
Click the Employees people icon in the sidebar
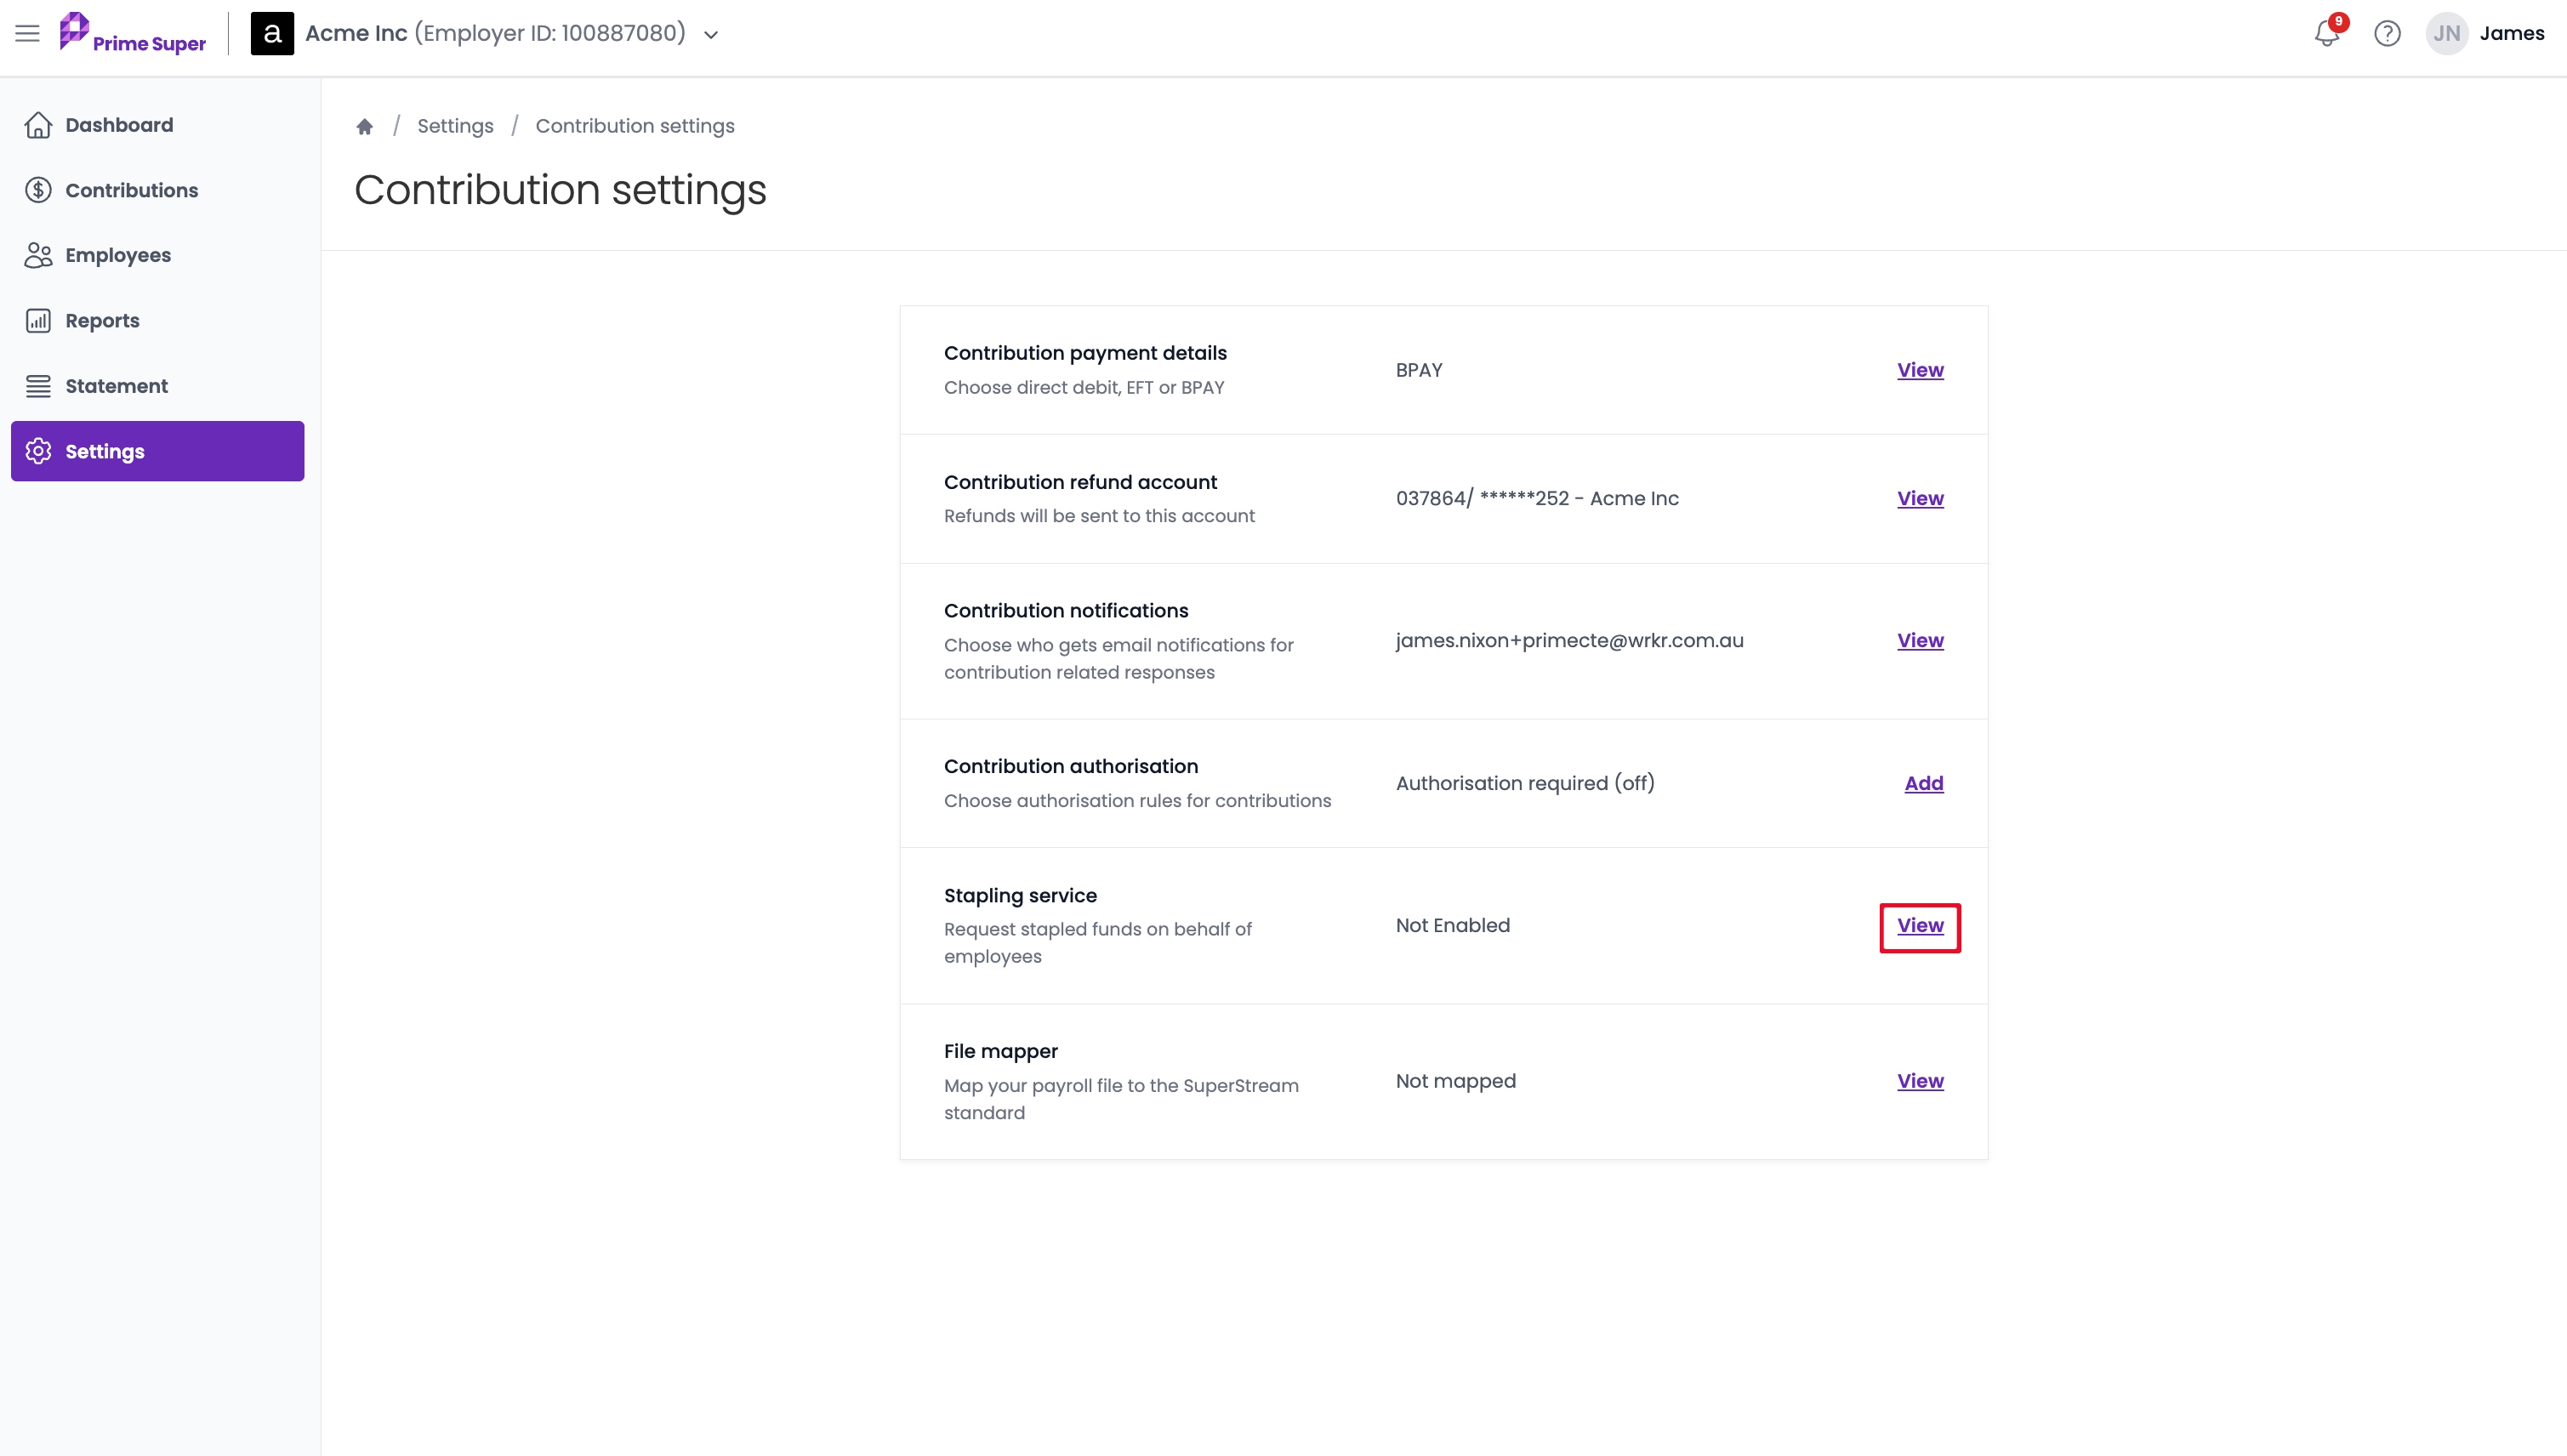(38, 255)
